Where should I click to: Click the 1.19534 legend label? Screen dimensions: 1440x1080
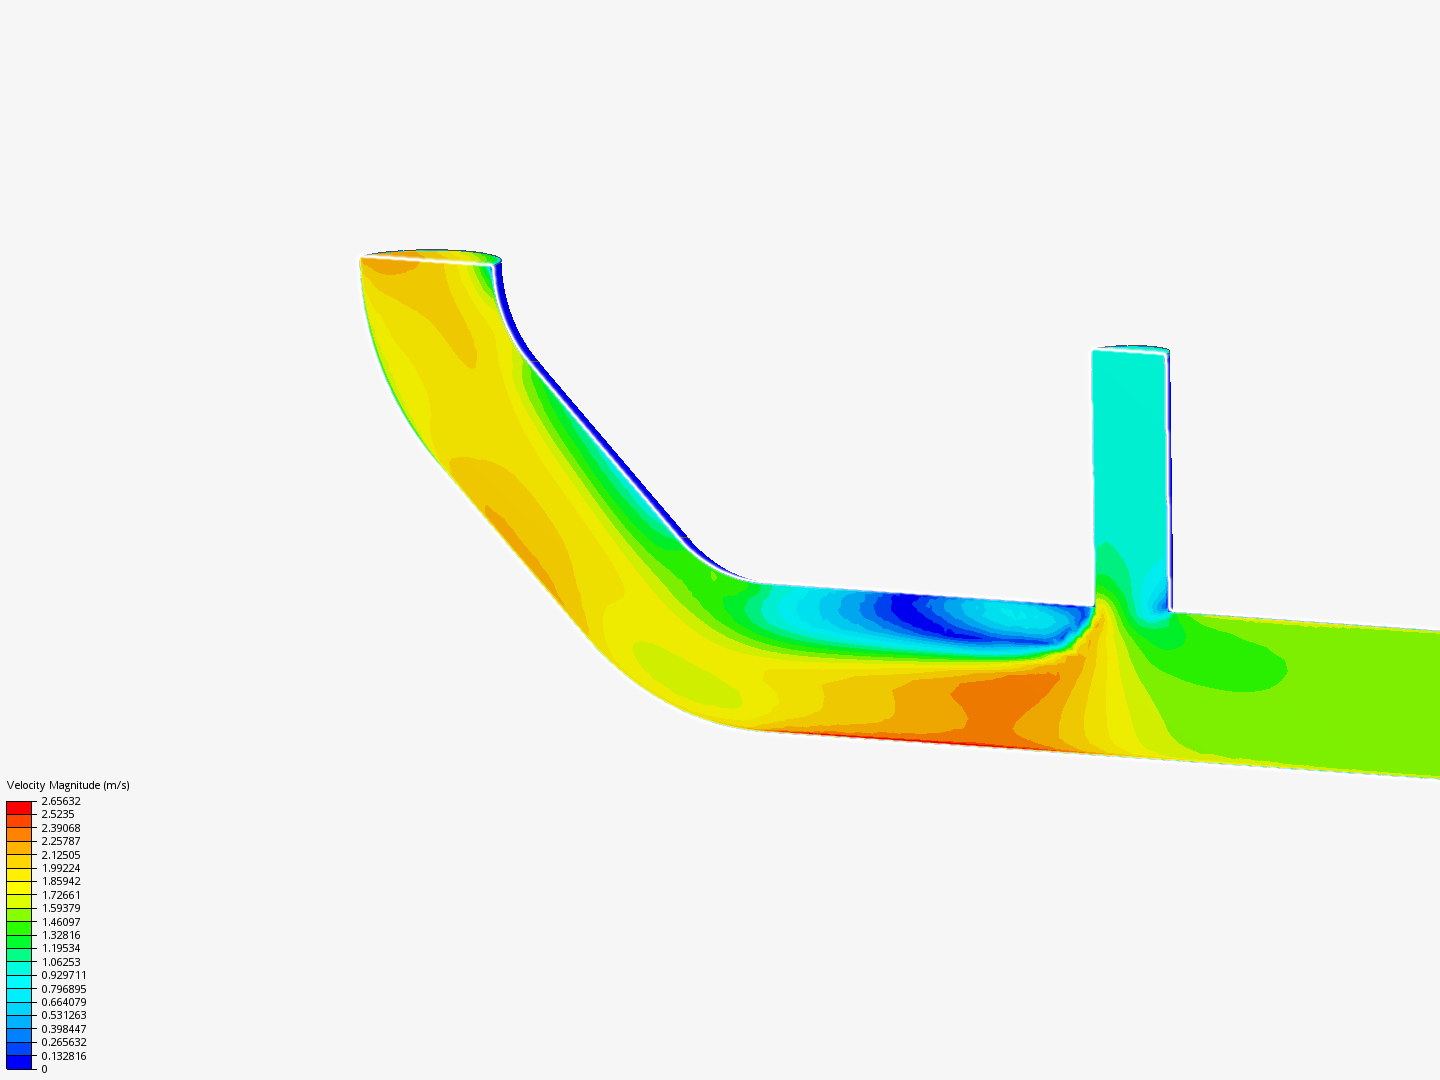click(x=61, y=948)
